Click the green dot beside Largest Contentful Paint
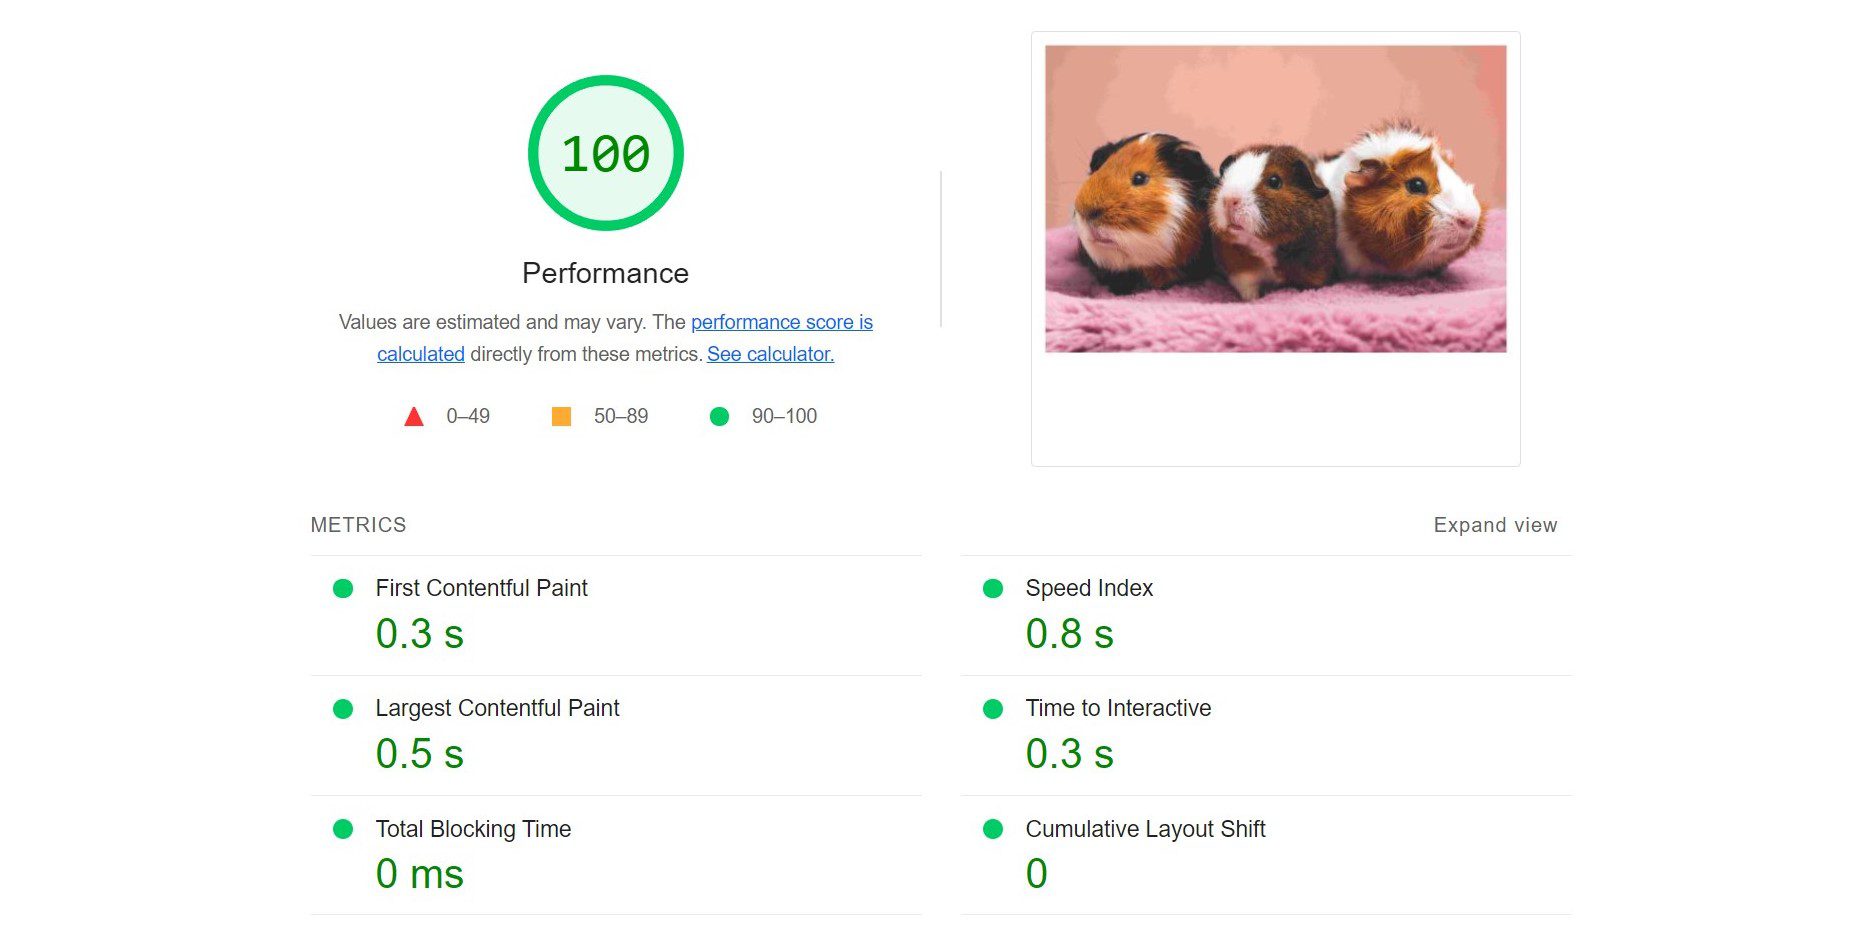1874x931 pixels. coord(343,709)
